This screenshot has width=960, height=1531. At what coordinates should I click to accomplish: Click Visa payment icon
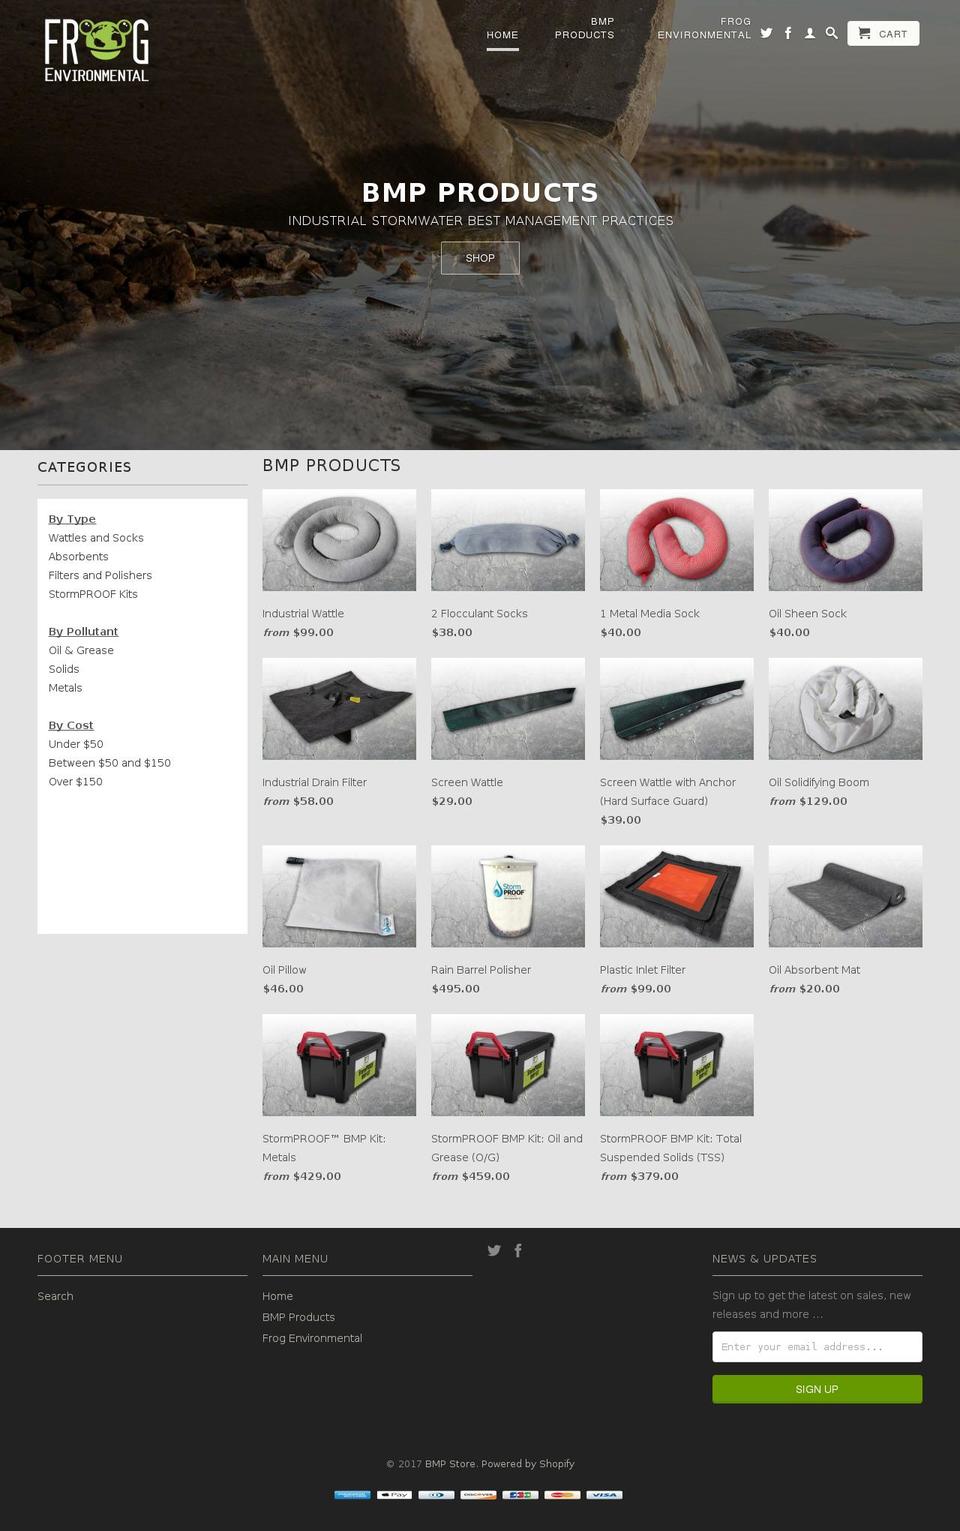pyautogui.click(x=604, y=1495)
